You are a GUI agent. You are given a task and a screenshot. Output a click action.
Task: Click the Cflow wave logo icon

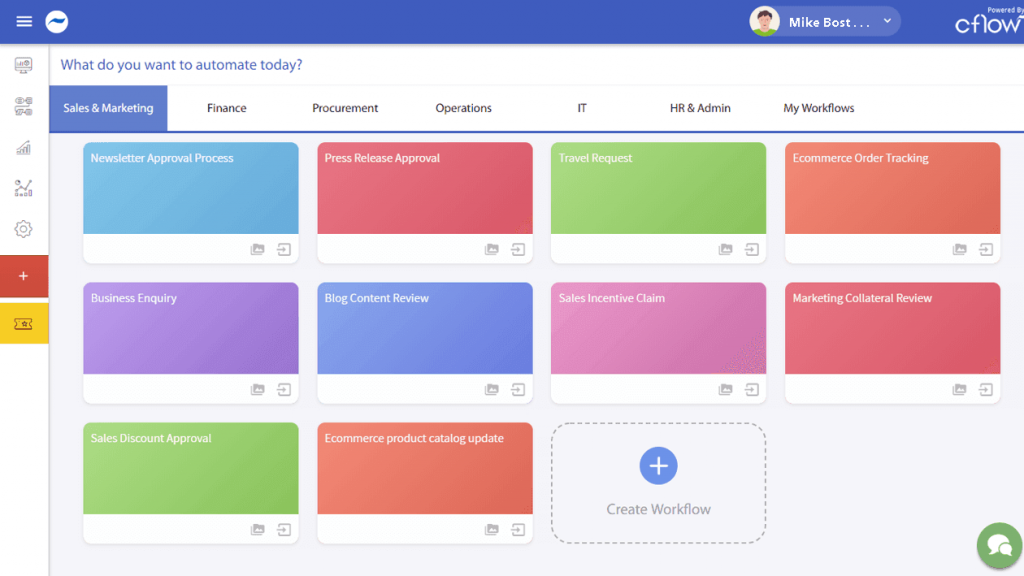pyautogui.click(x=56, y=22)
